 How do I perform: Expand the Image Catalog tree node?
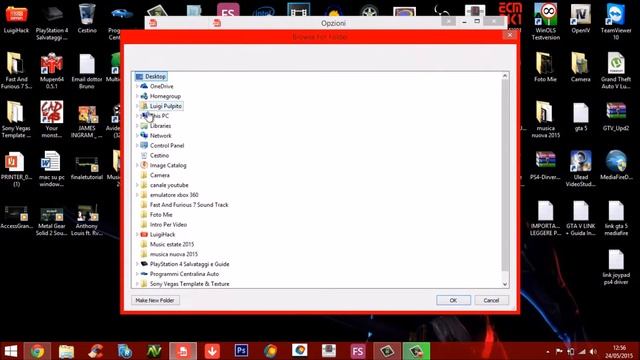[x=137, y=165]
